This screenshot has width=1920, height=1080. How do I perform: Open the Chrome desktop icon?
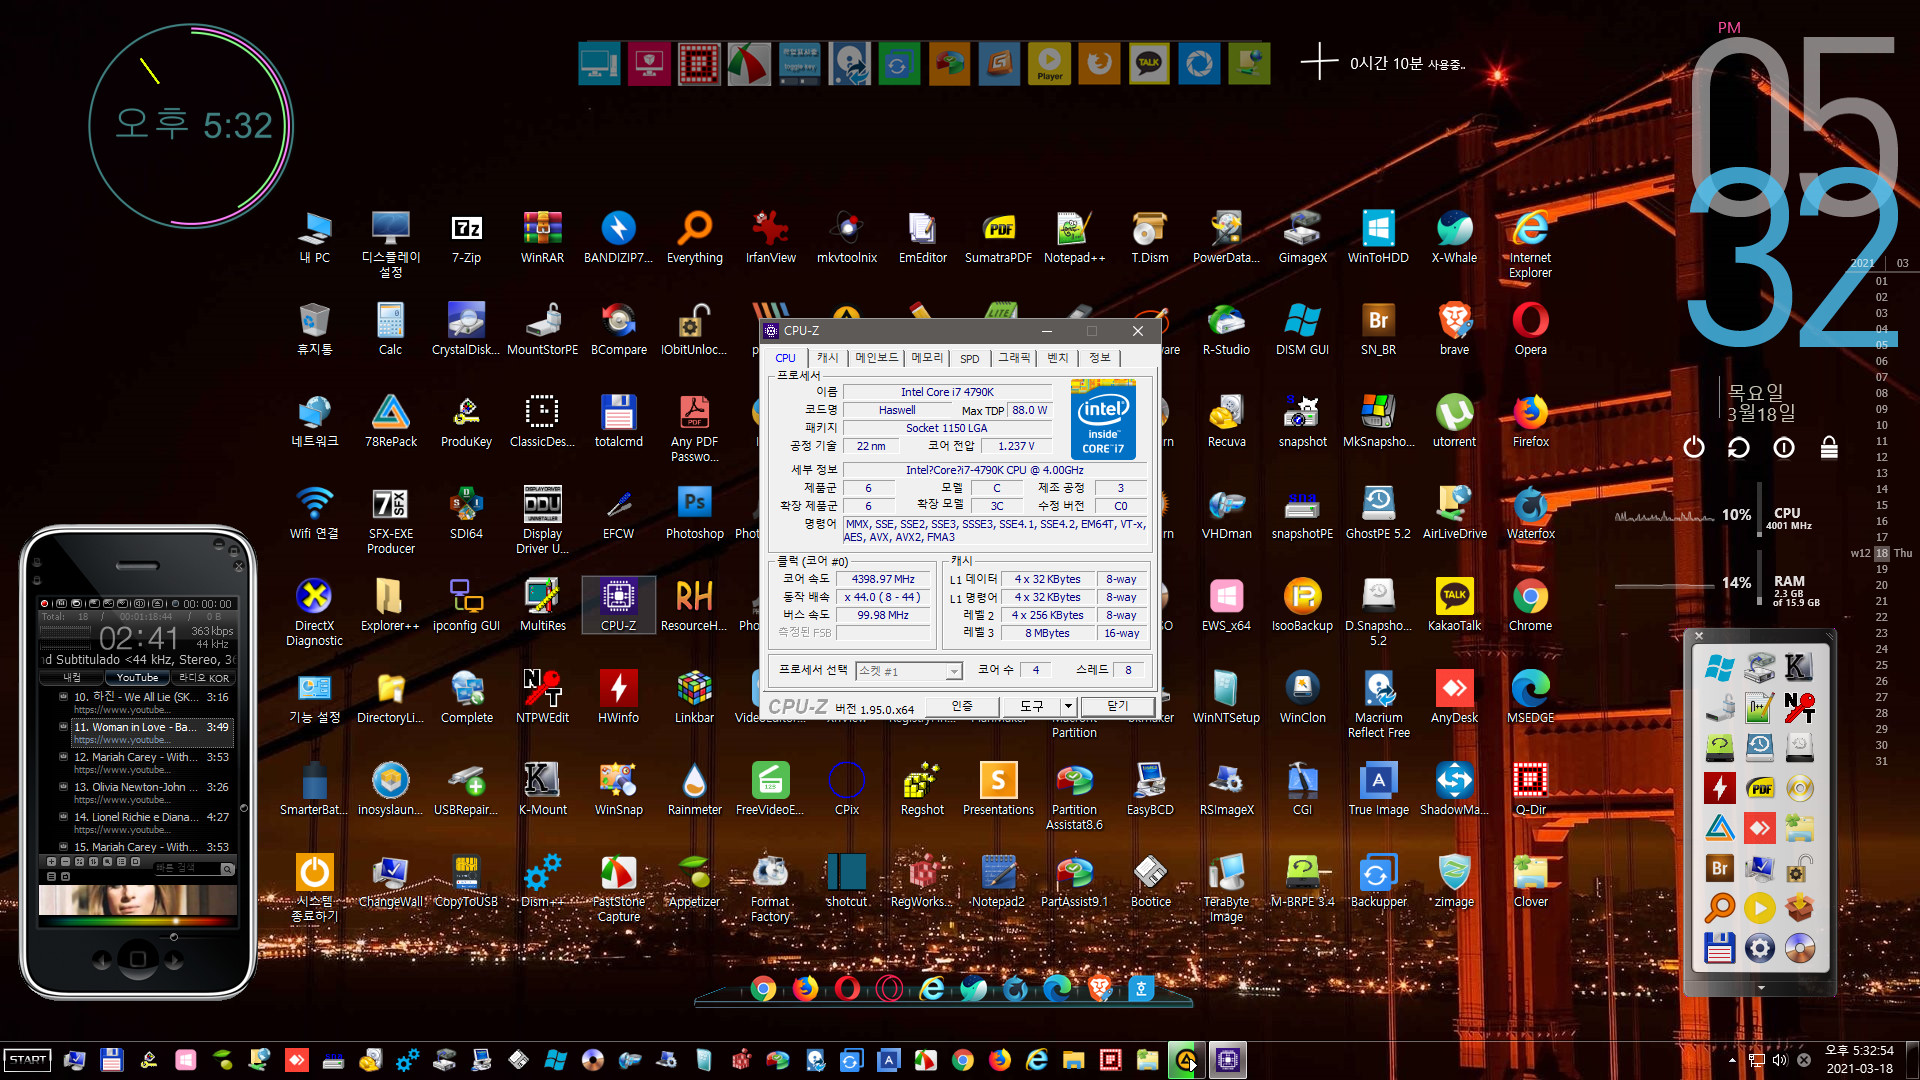click(1530, 605)
